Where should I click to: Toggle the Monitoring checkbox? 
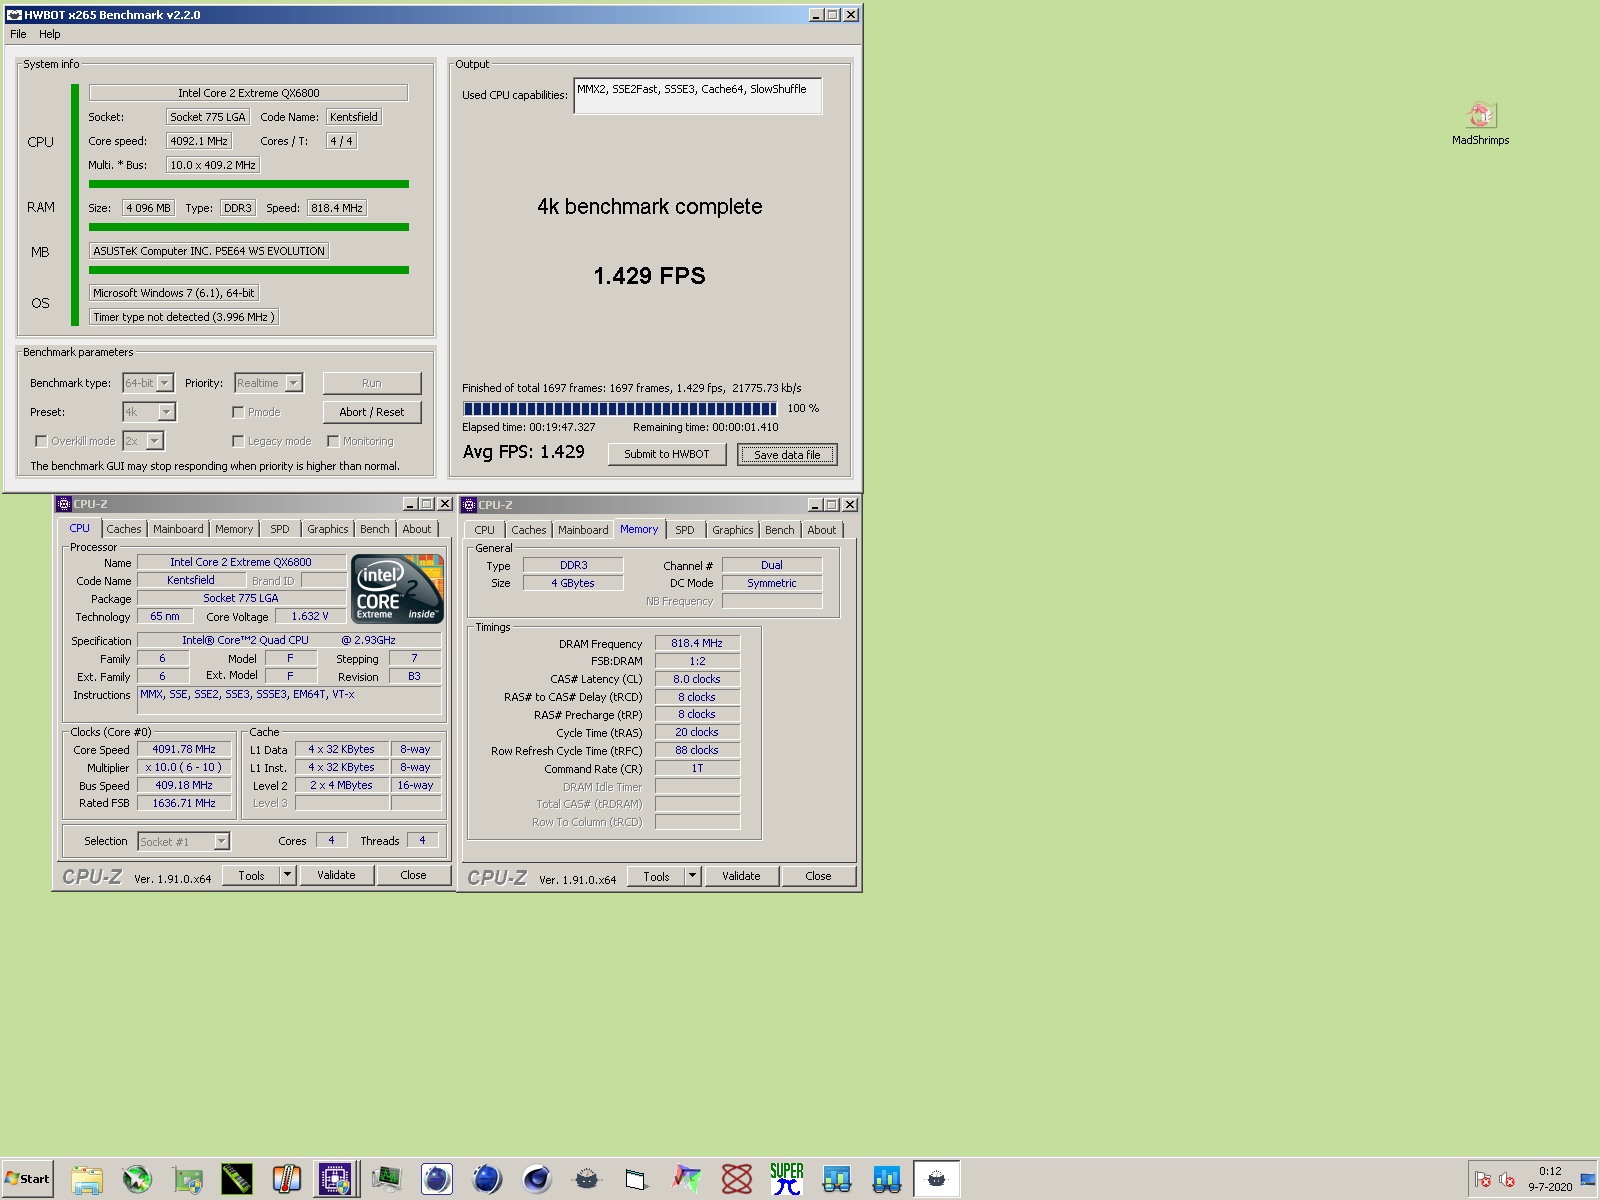click(333, 441)
